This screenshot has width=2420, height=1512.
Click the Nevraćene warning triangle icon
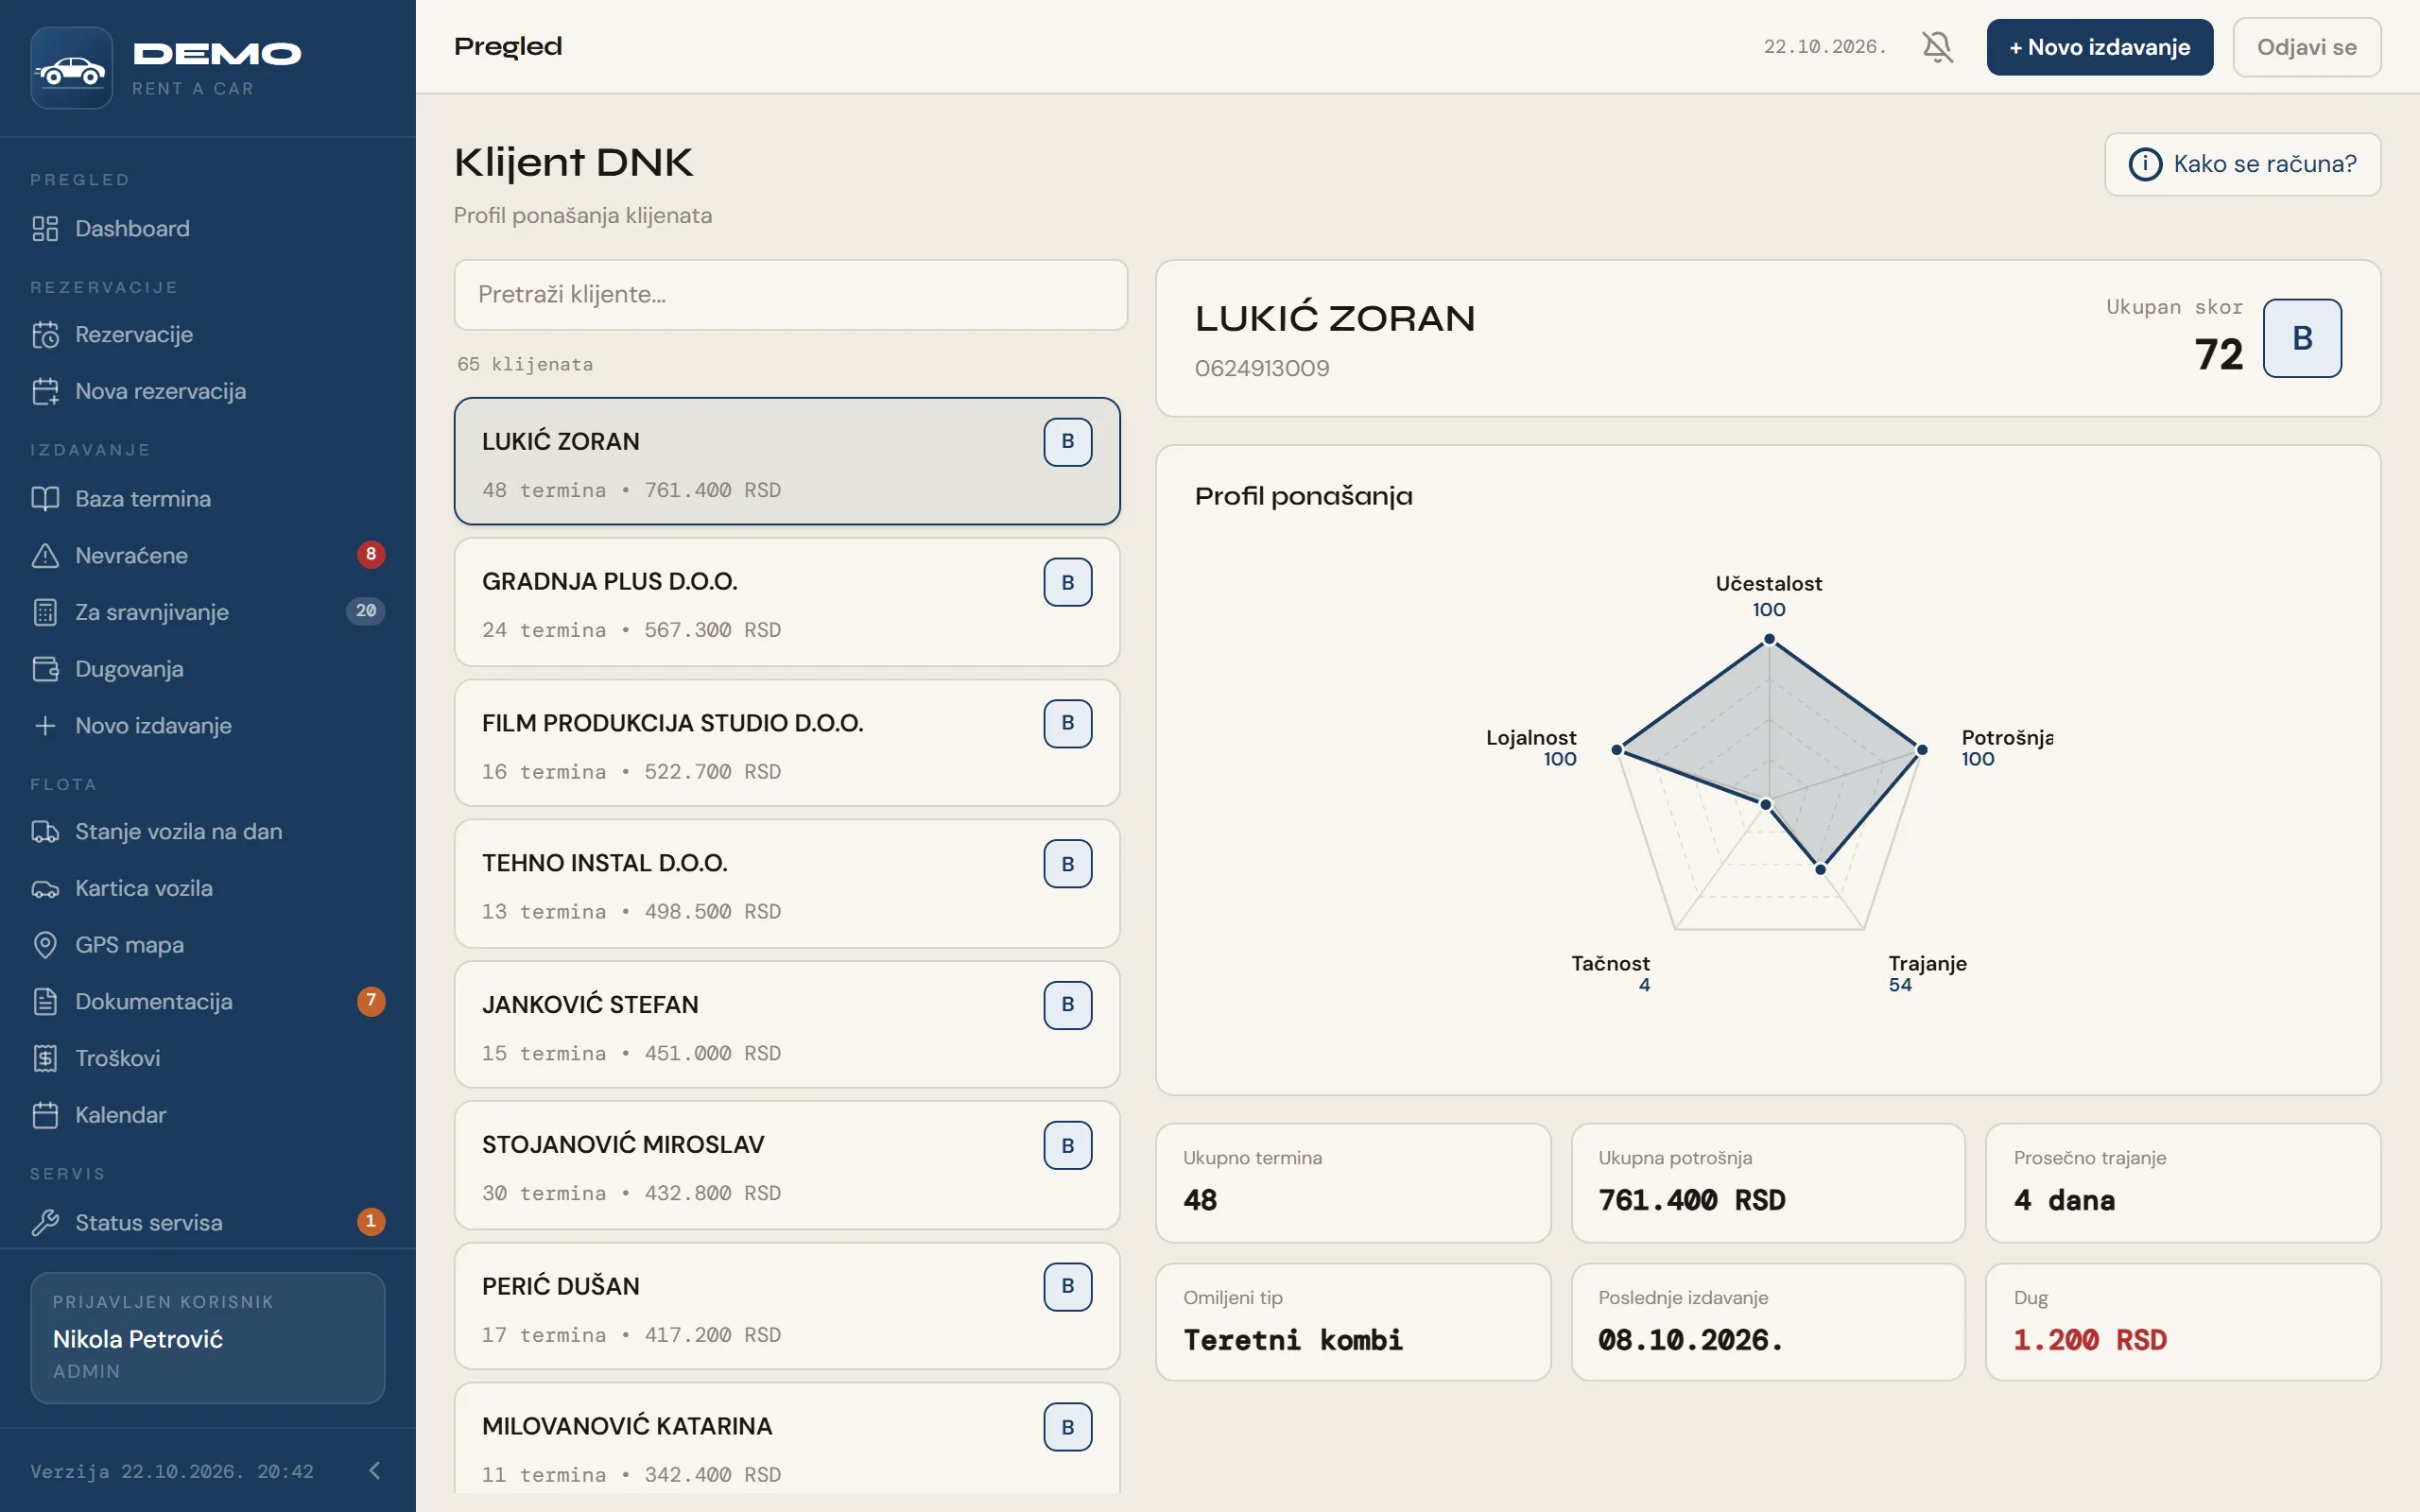point(45,556)
